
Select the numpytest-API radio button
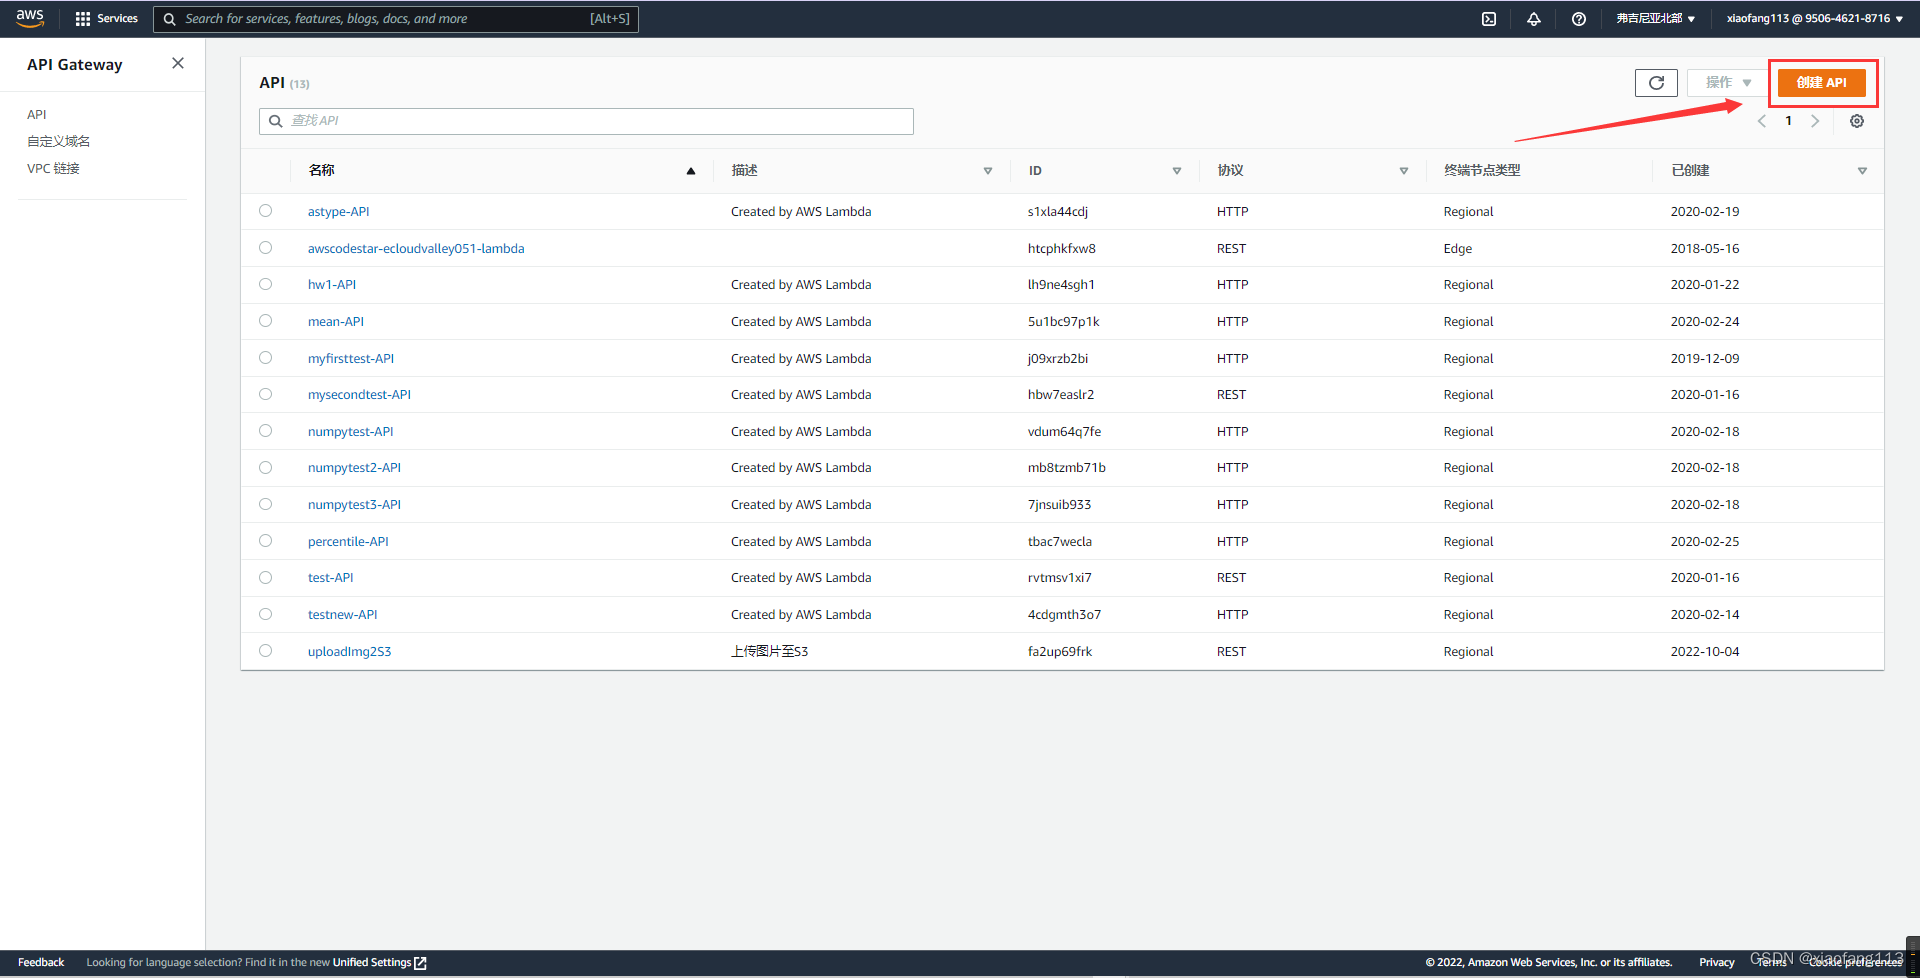(265, 431)
